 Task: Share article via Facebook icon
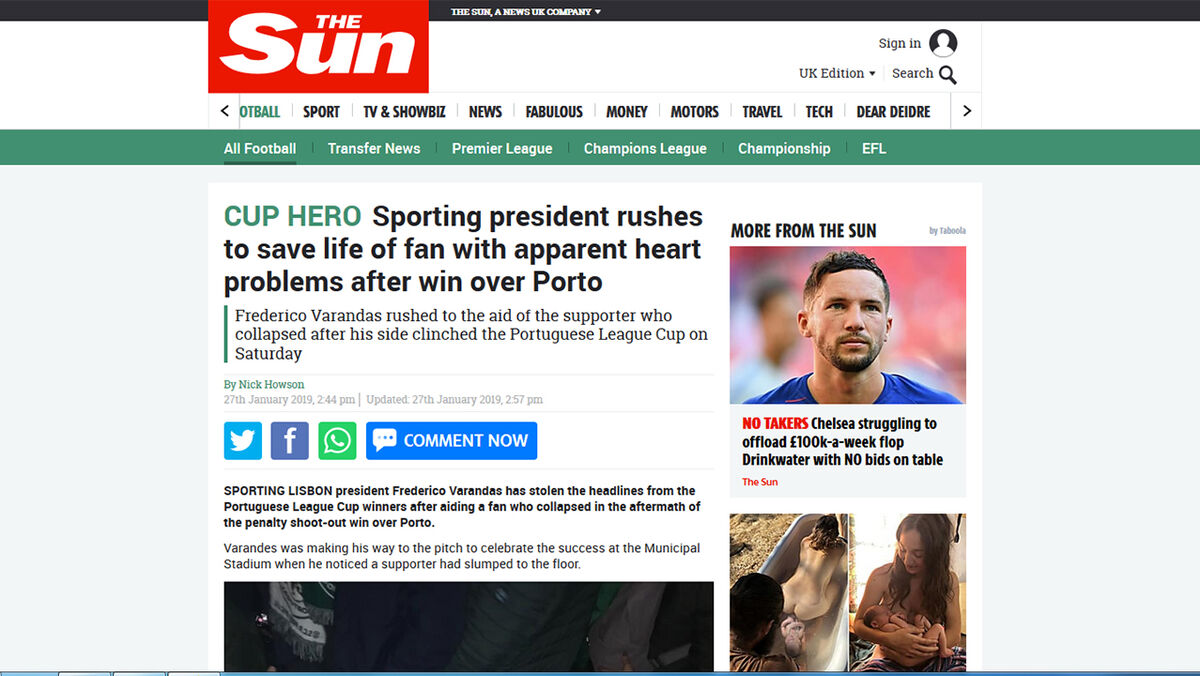pos(290,440)
